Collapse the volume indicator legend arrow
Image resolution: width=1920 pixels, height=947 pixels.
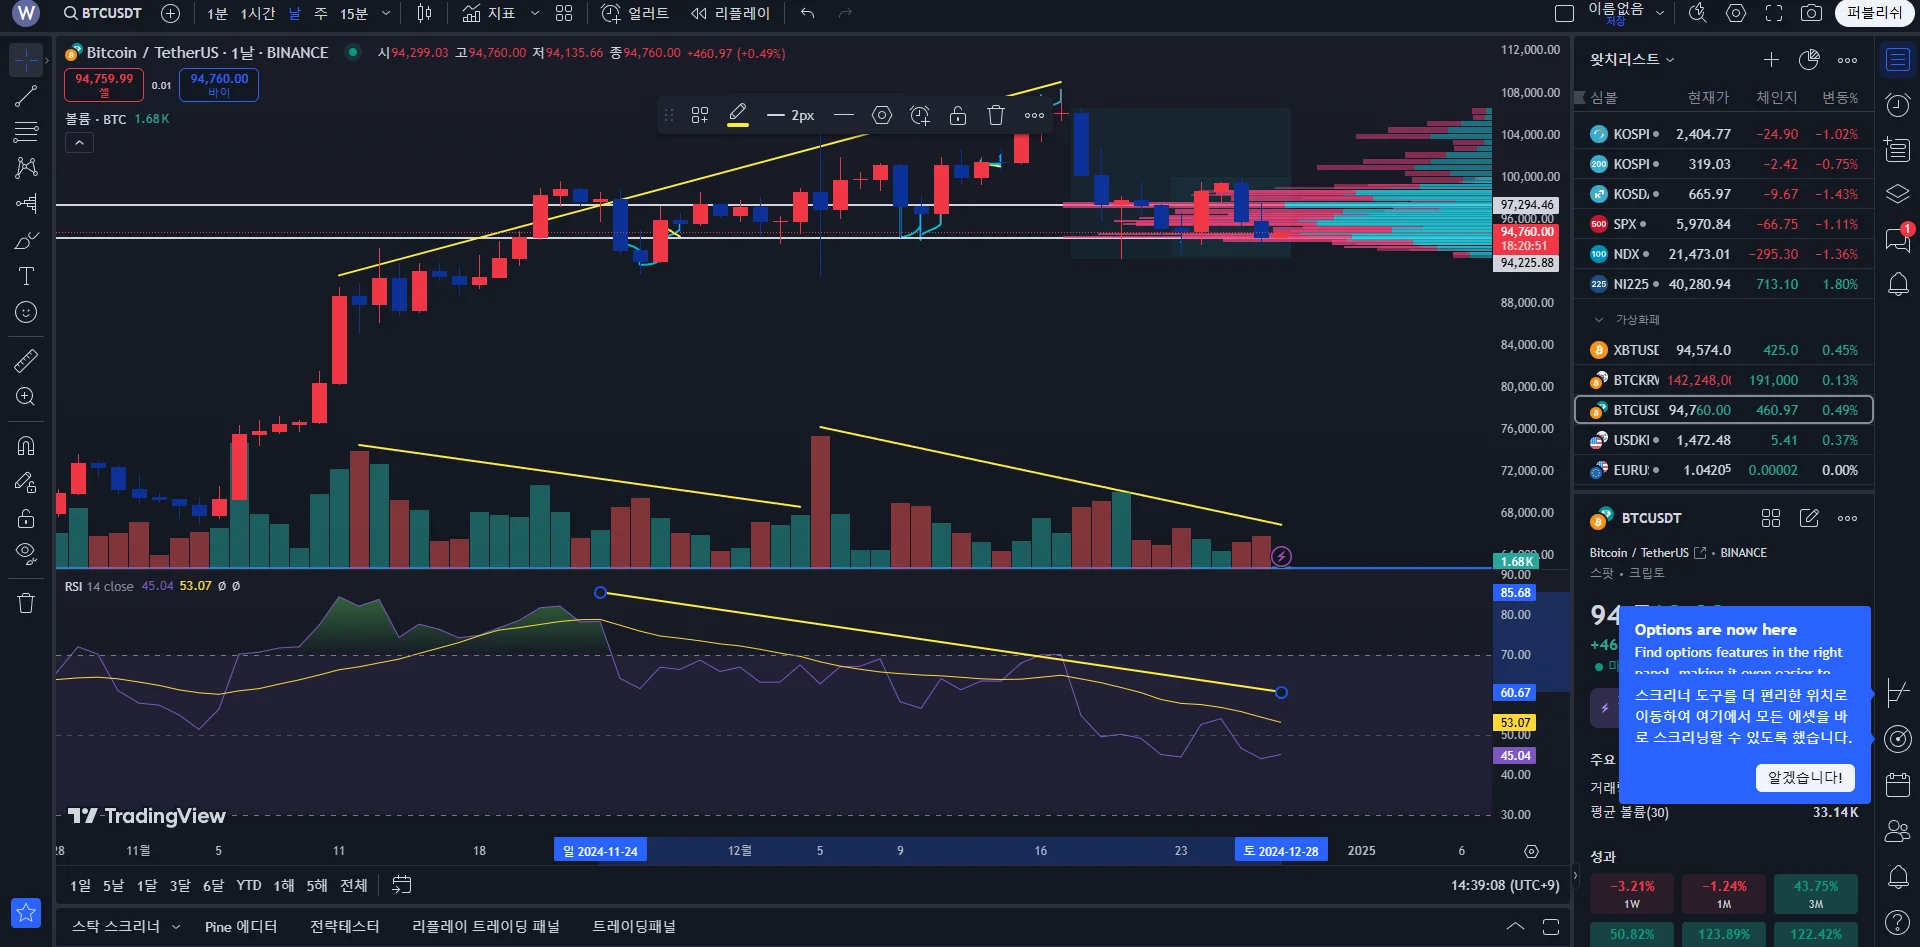tap(79, 143)
